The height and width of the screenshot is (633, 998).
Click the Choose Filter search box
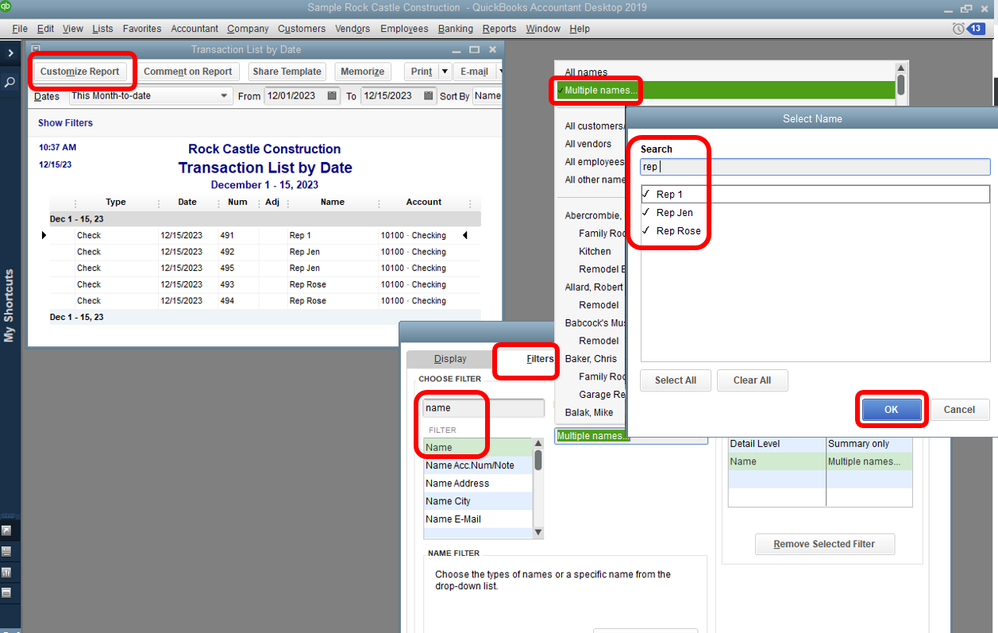point(484,408)
